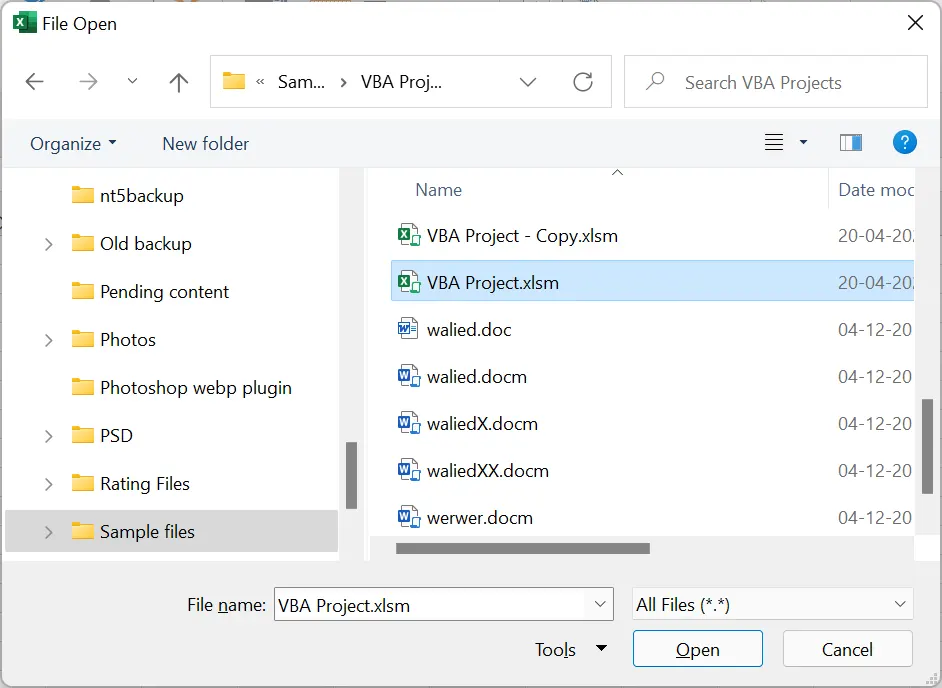Click inside the Search VBA Projects field
This screenshot has height=688, width=942.
coord(790,83)
